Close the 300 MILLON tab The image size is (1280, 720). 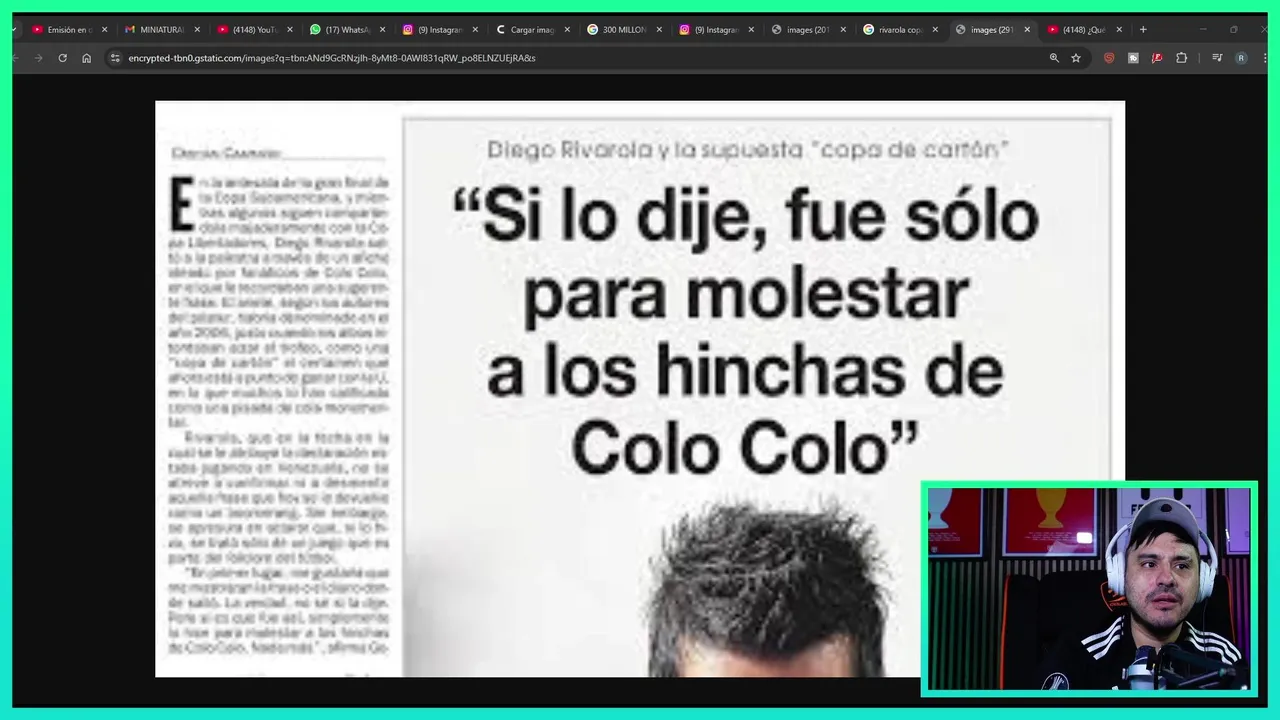point(659,30)
